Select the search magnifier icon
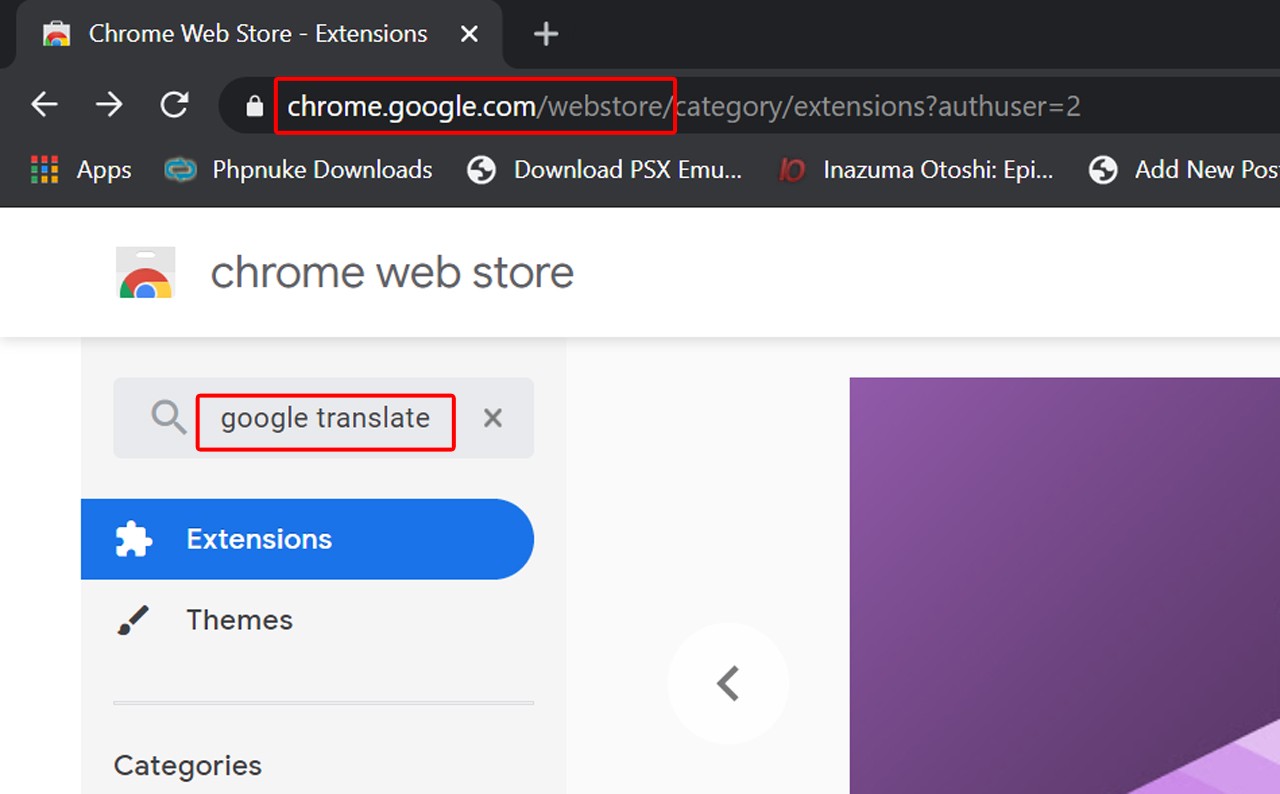This screenshot has width=1280, height=794. point(167,417)
